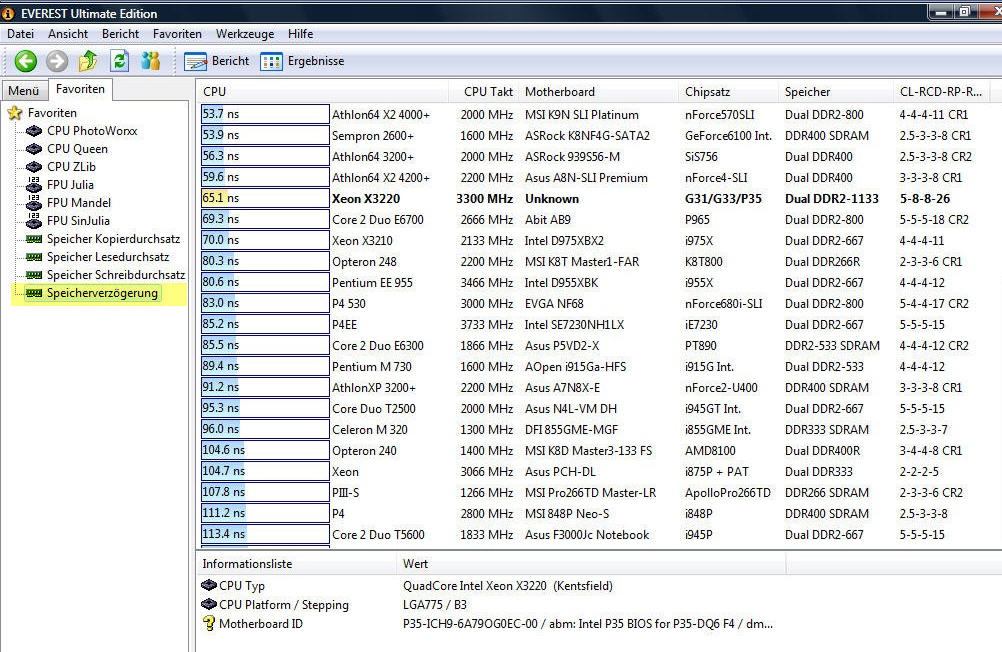Switch to the Menü tab

[24, 91]
